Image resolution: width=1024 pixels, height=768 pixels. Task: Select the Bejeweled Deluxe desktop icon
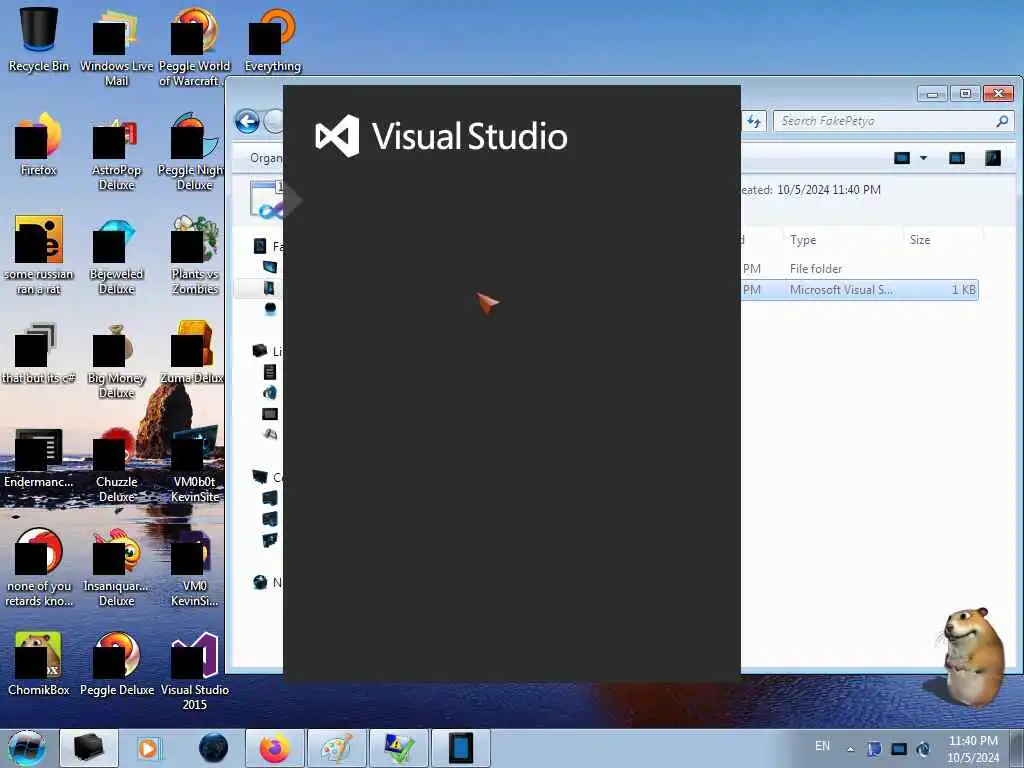tap(116, 255)
